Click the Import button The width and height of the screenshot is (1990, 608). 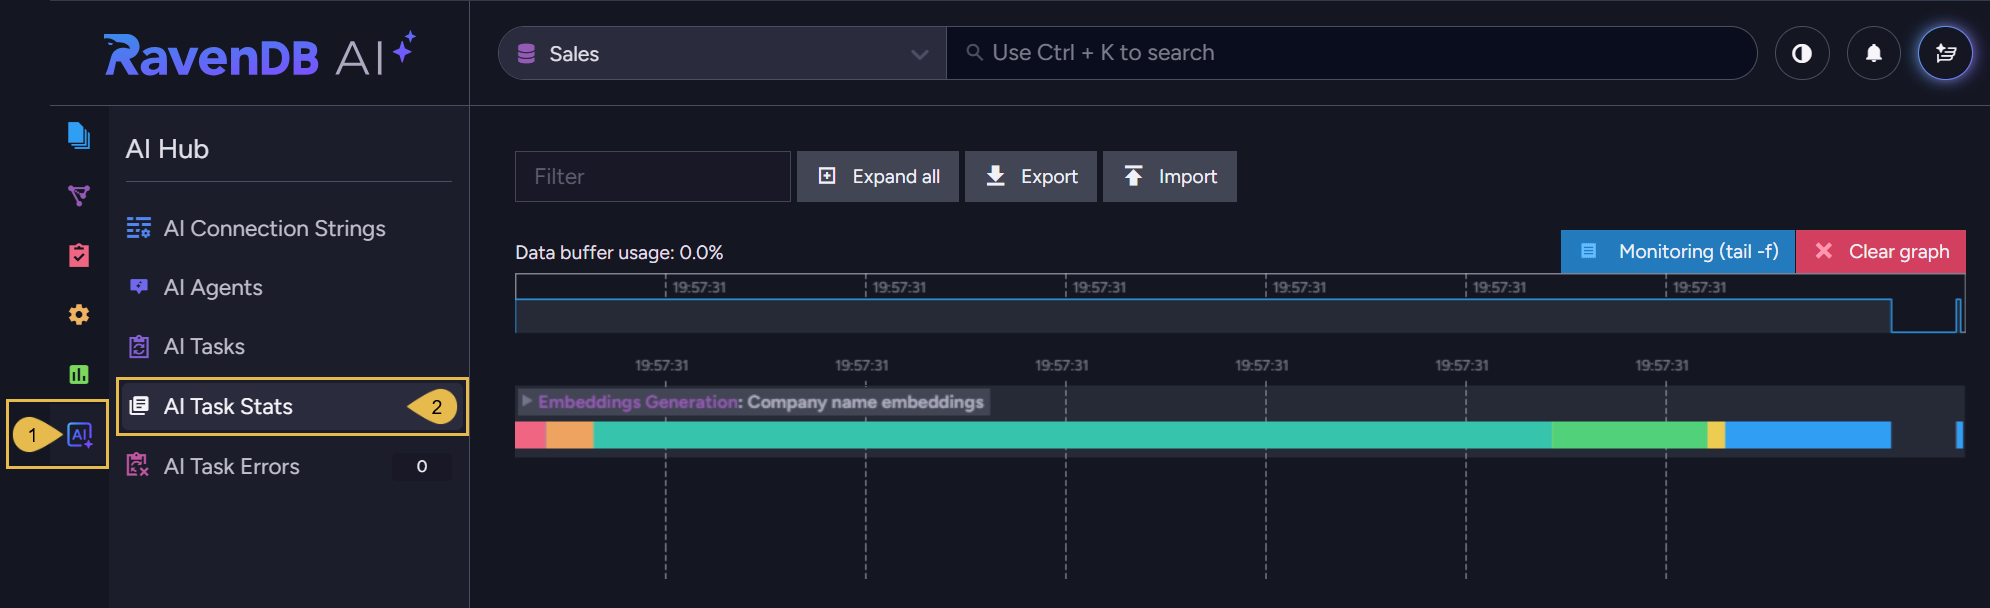tap(1170, 177)
